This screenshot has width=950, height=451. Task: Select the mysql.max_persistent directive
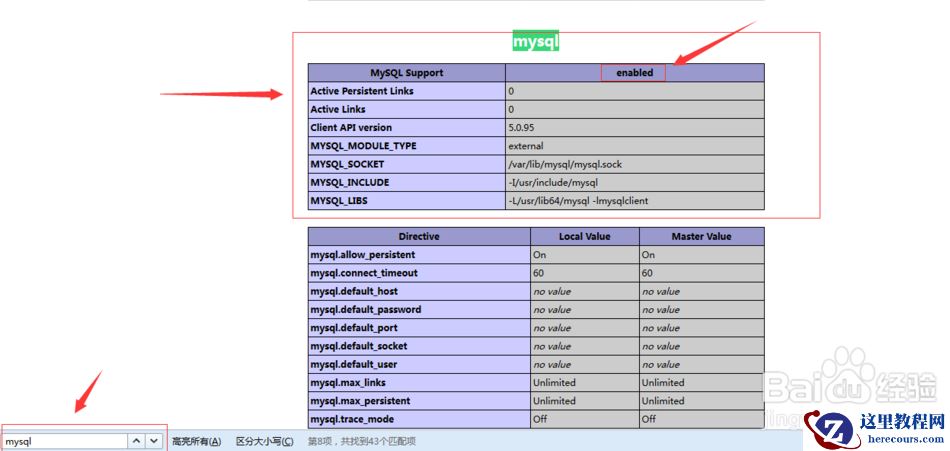click(360, 401)
